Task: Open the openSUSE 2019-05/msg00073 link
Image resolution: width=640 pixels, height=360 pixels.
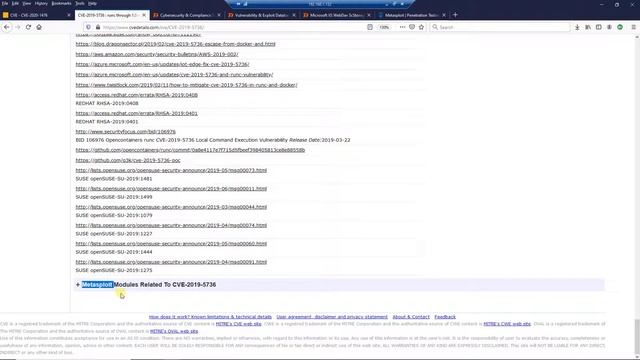Action: pos(171,170)
